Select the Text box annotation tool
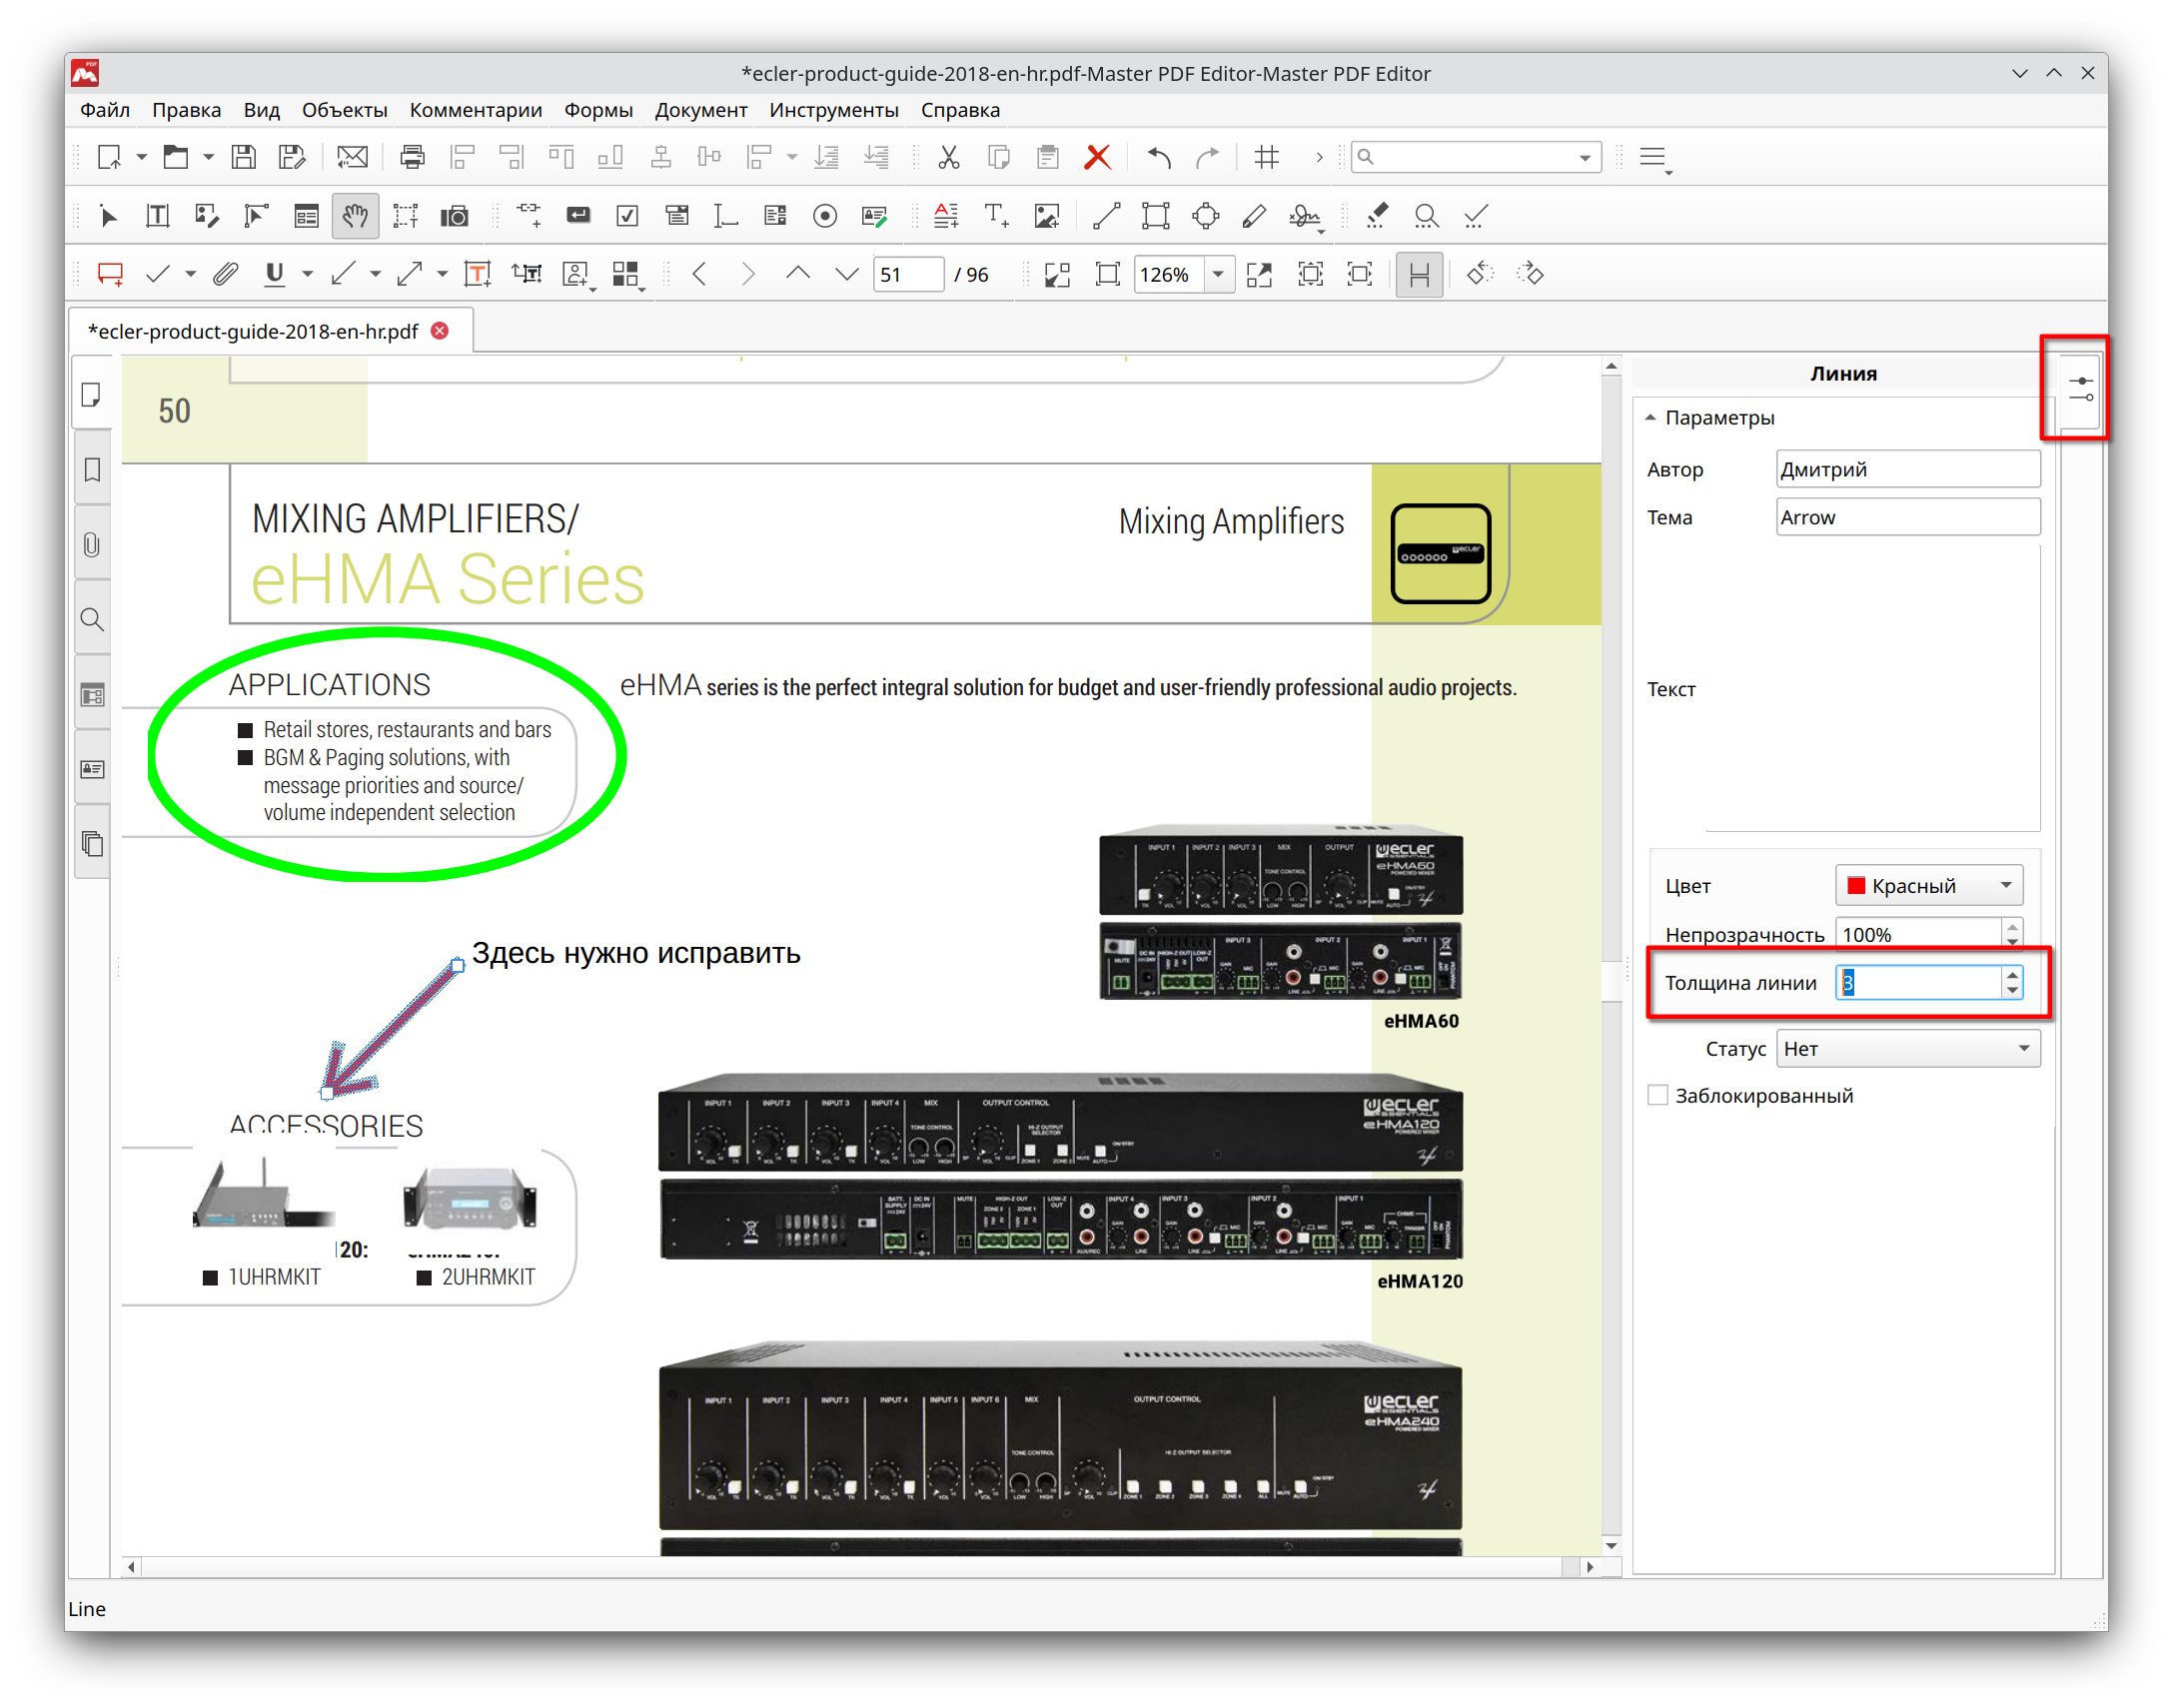 pos(478,274)
